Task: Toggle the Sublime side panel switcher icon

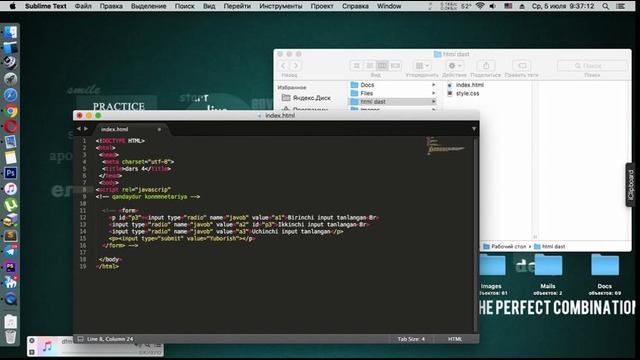Action: point(80,339)
